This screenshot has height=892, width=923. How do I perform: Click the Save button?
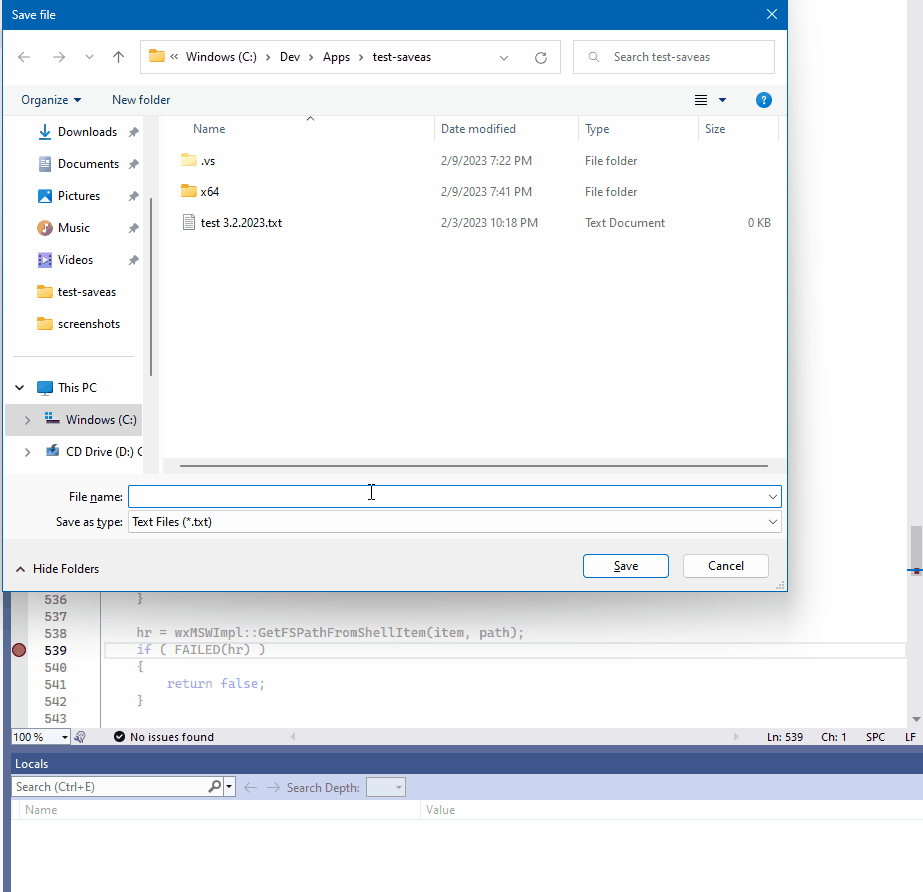(x=625, y=565)
